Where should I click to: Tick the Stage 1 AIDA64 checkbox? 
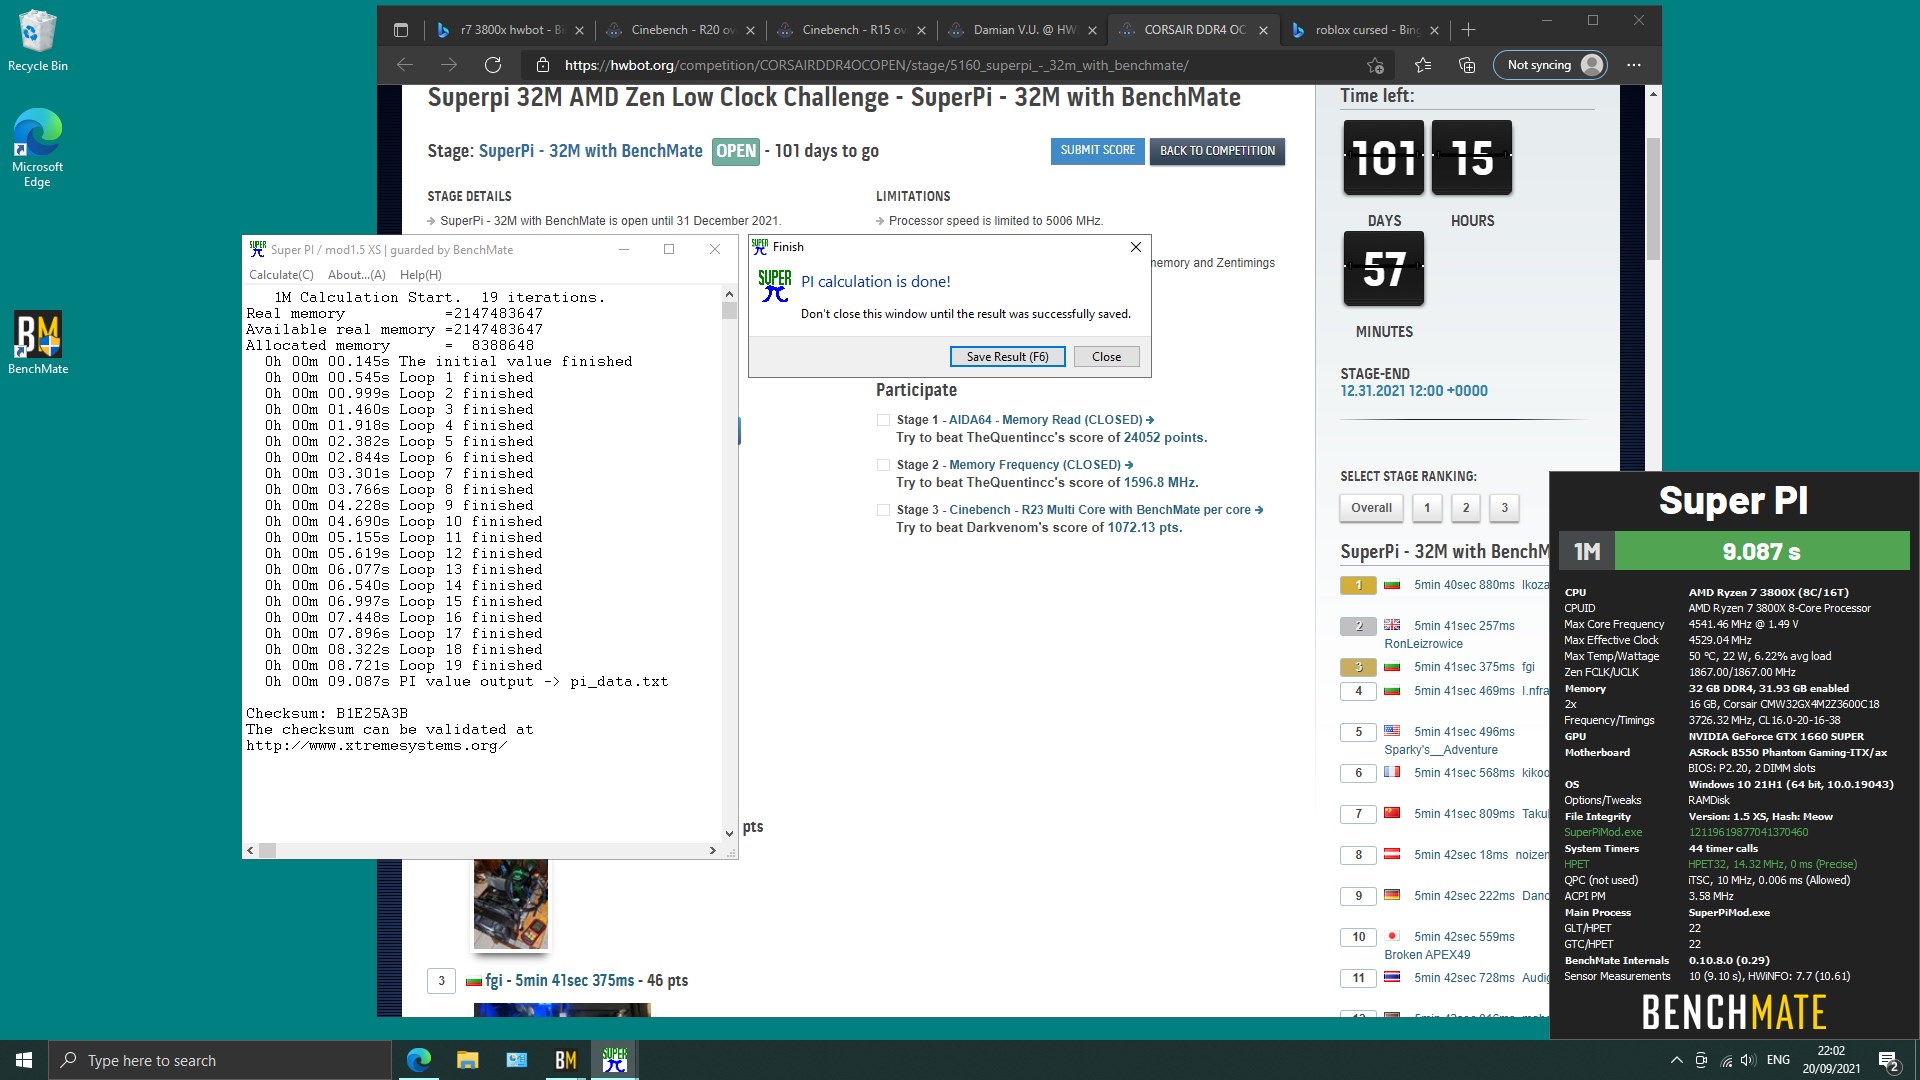point(883,420)
